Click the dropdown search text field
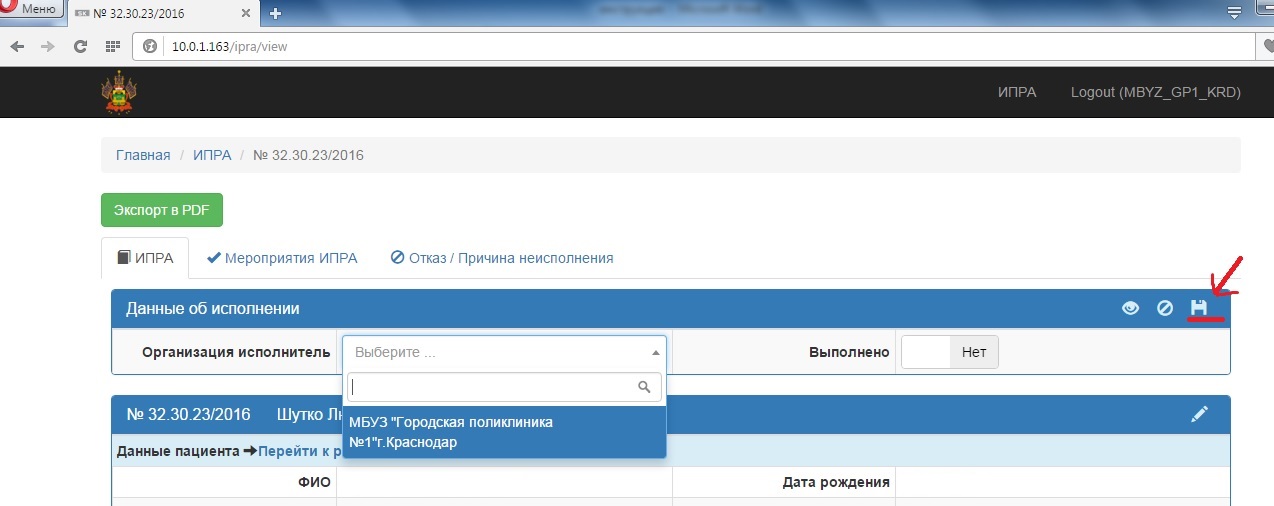Screen dimensions: 1274x506 pyautogui.click(x=492, y=387)
